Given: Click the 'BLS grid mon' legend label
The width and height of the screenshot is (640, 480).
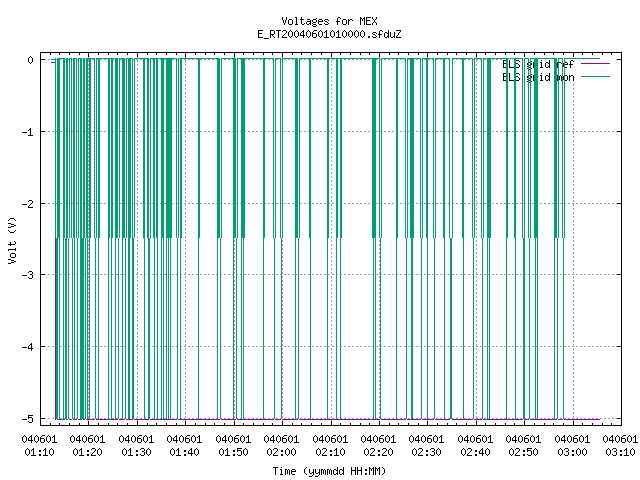Looking at the screenshot, I should pyautogui.click(x=538, y=77).
